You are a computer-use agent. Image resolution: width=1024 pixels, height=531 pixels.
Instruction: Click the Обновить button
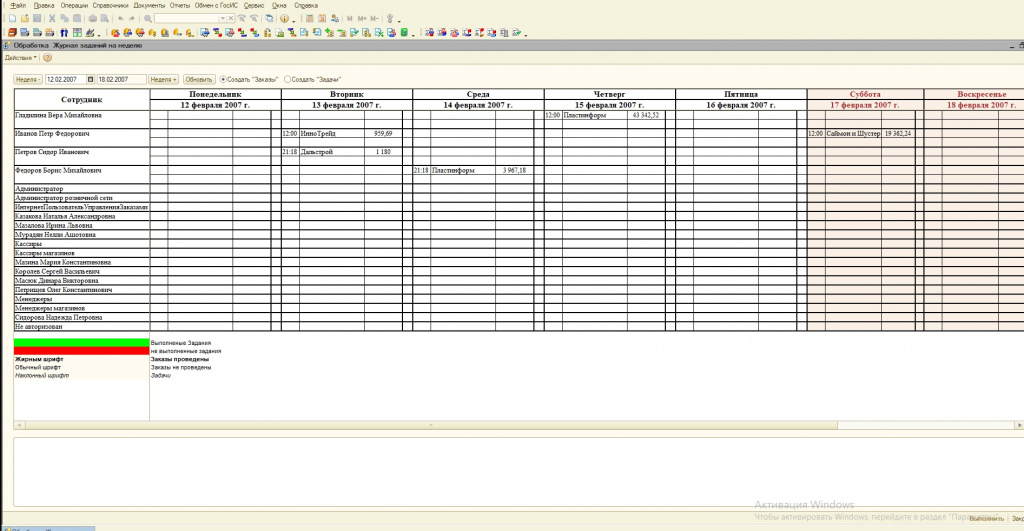pyautogui.click(x=199, y=79)
